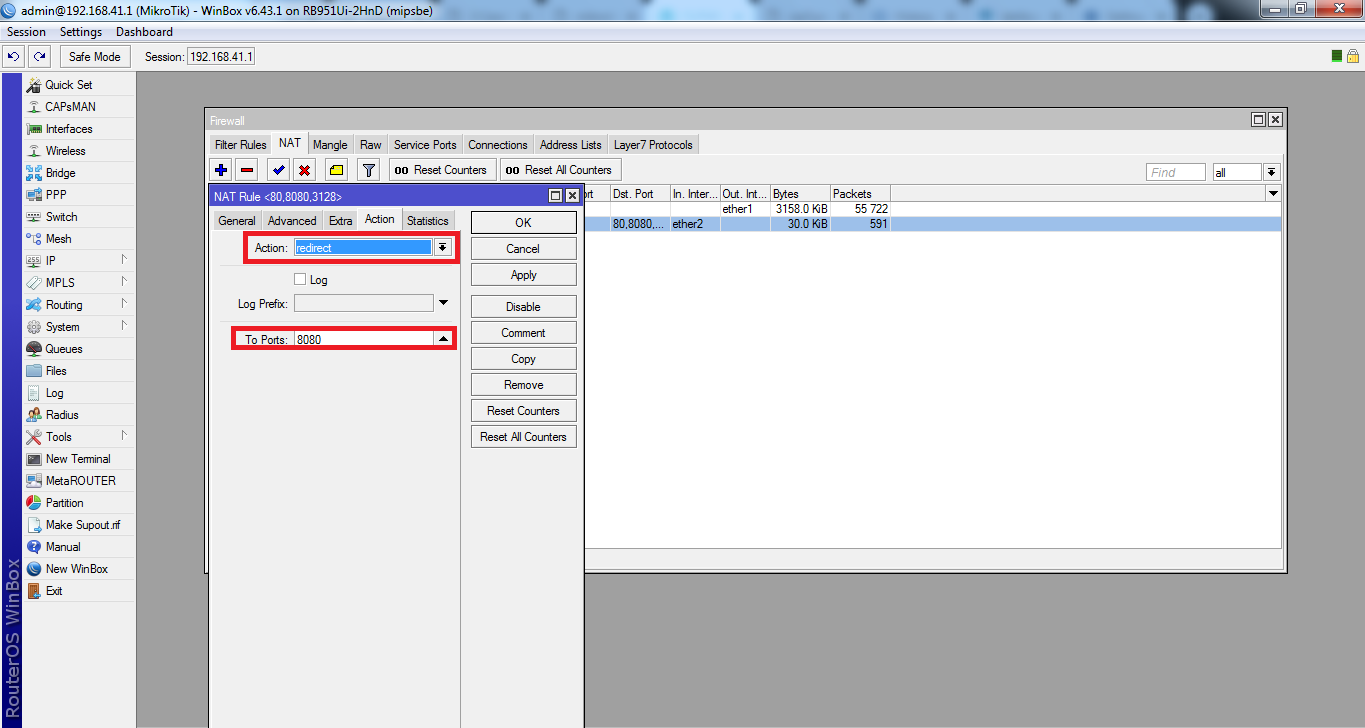Switch to the Statistics tab in NAT Rule
The image size is (1365, 728).
428,221
